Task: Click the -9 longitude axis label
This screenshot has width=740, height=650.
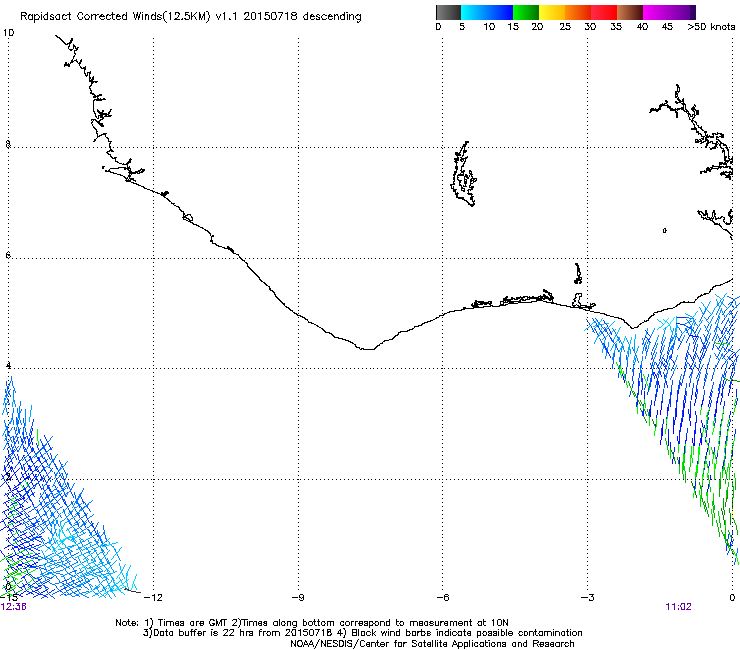Action: (298, 597)
